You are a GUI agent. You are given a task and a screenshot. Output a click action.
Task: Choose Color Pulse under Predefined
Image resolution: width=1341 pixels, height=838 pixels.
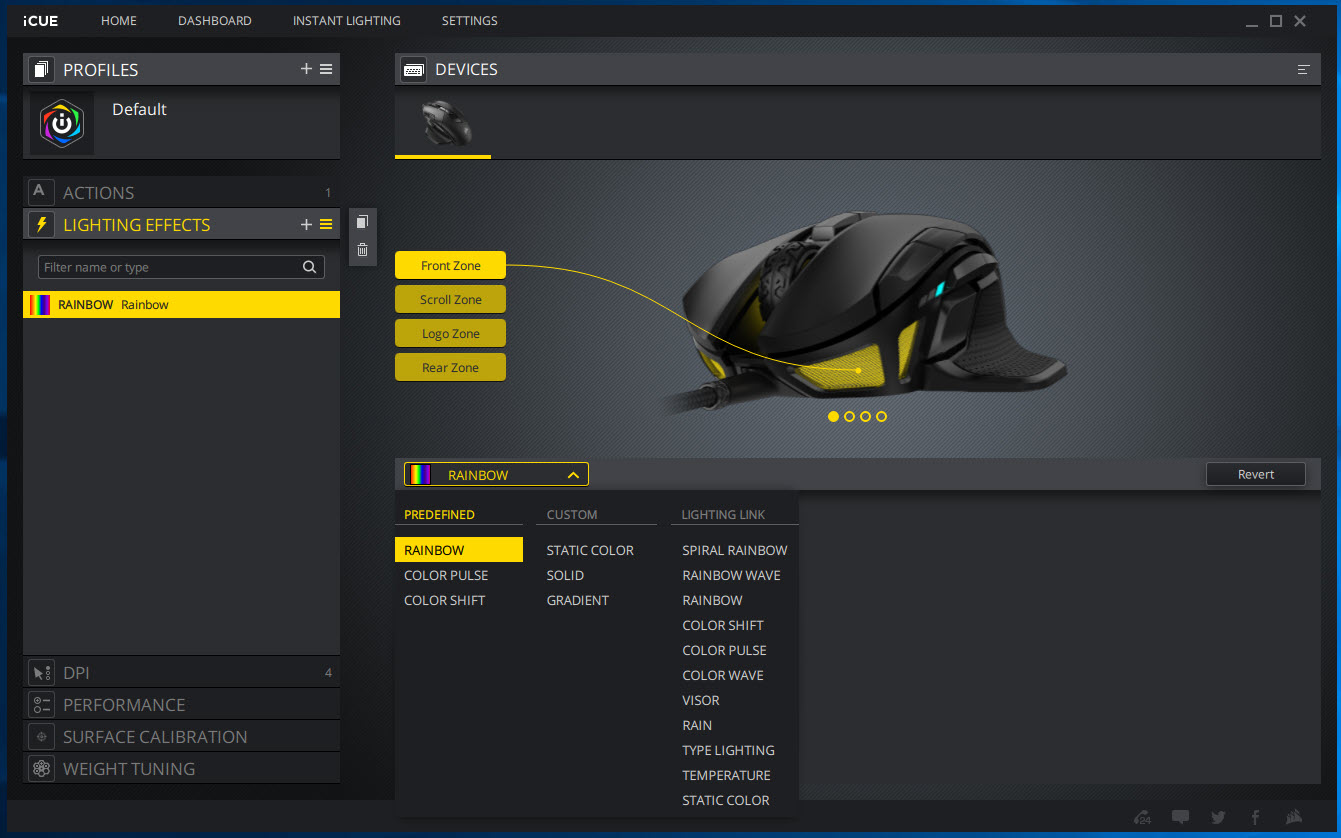tap(446, 575)
